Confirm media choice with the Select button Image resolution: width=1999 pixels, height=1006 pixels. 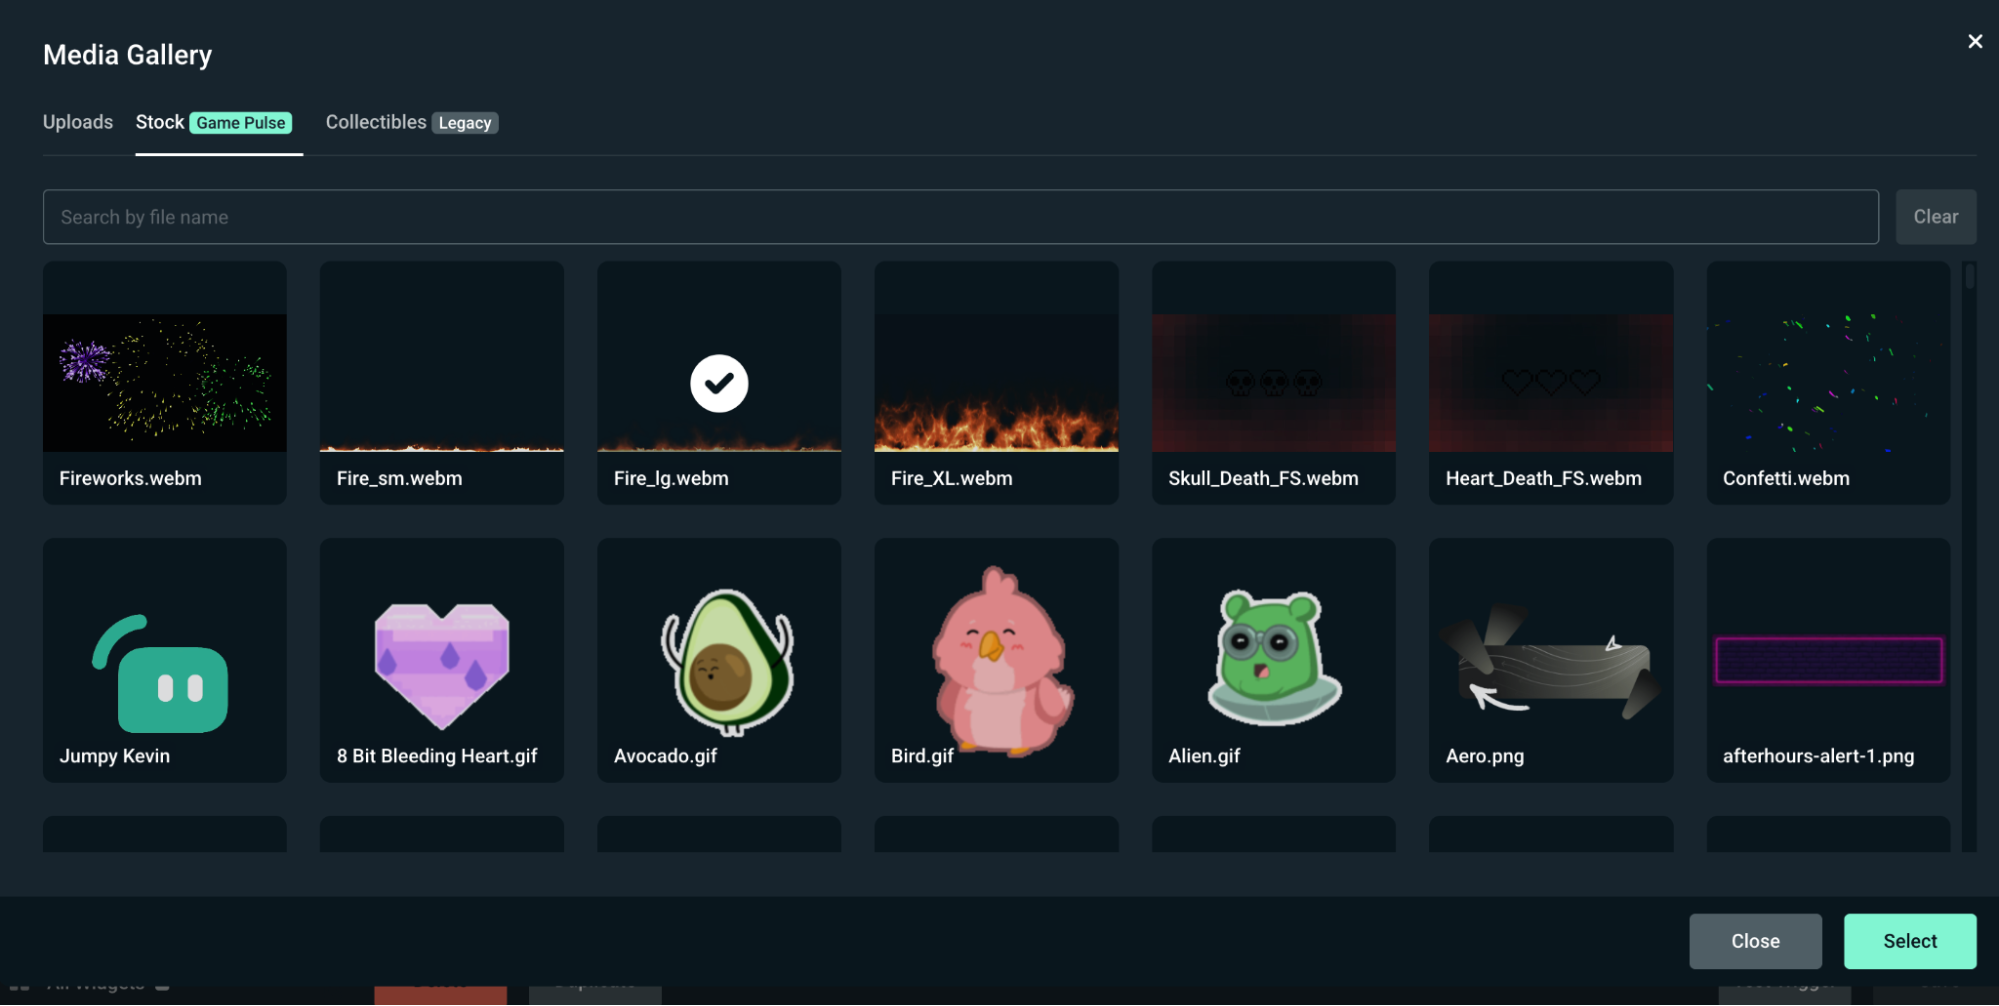[x=1909, y=940]
